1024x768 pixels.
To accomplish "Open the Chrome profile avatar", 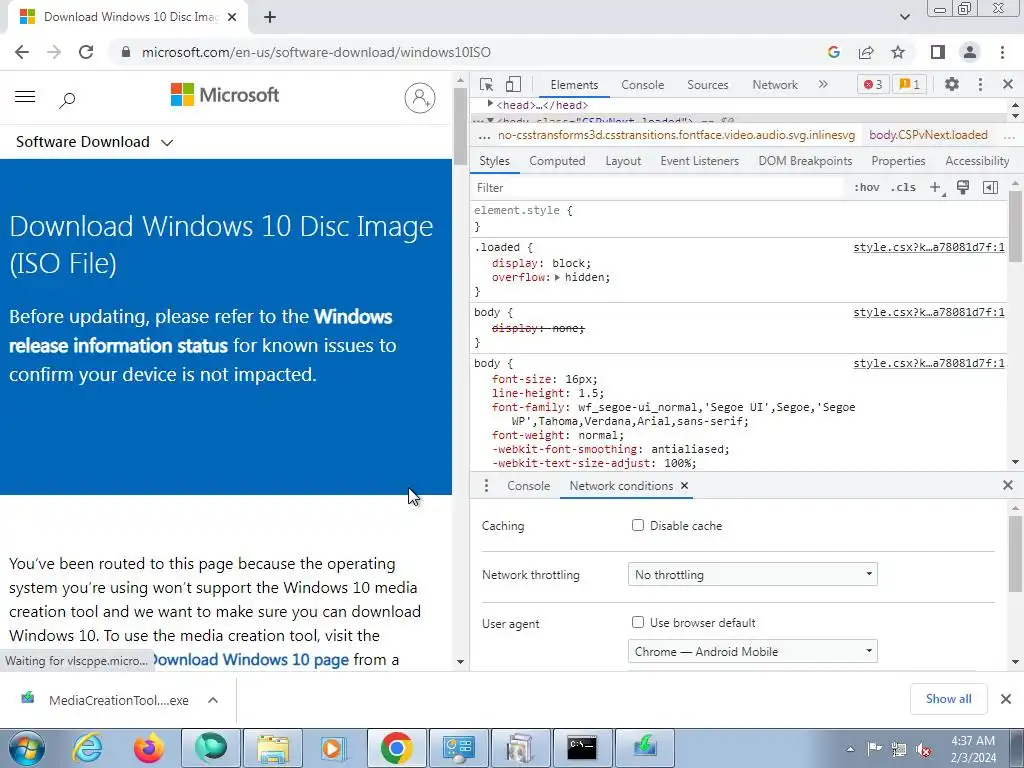I will coord(970,52).
